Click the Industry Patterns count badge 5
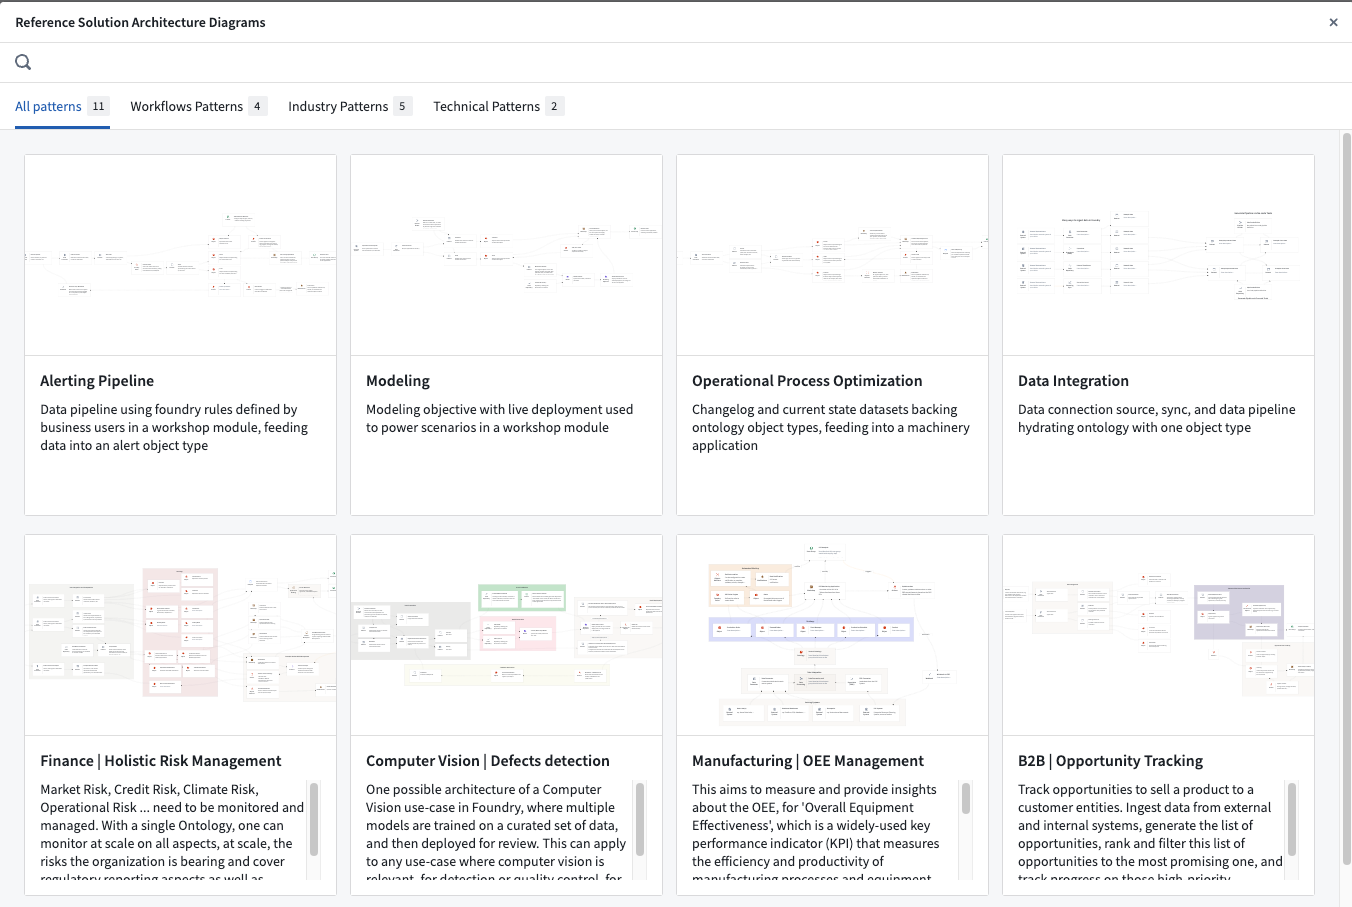 point(402,106)
